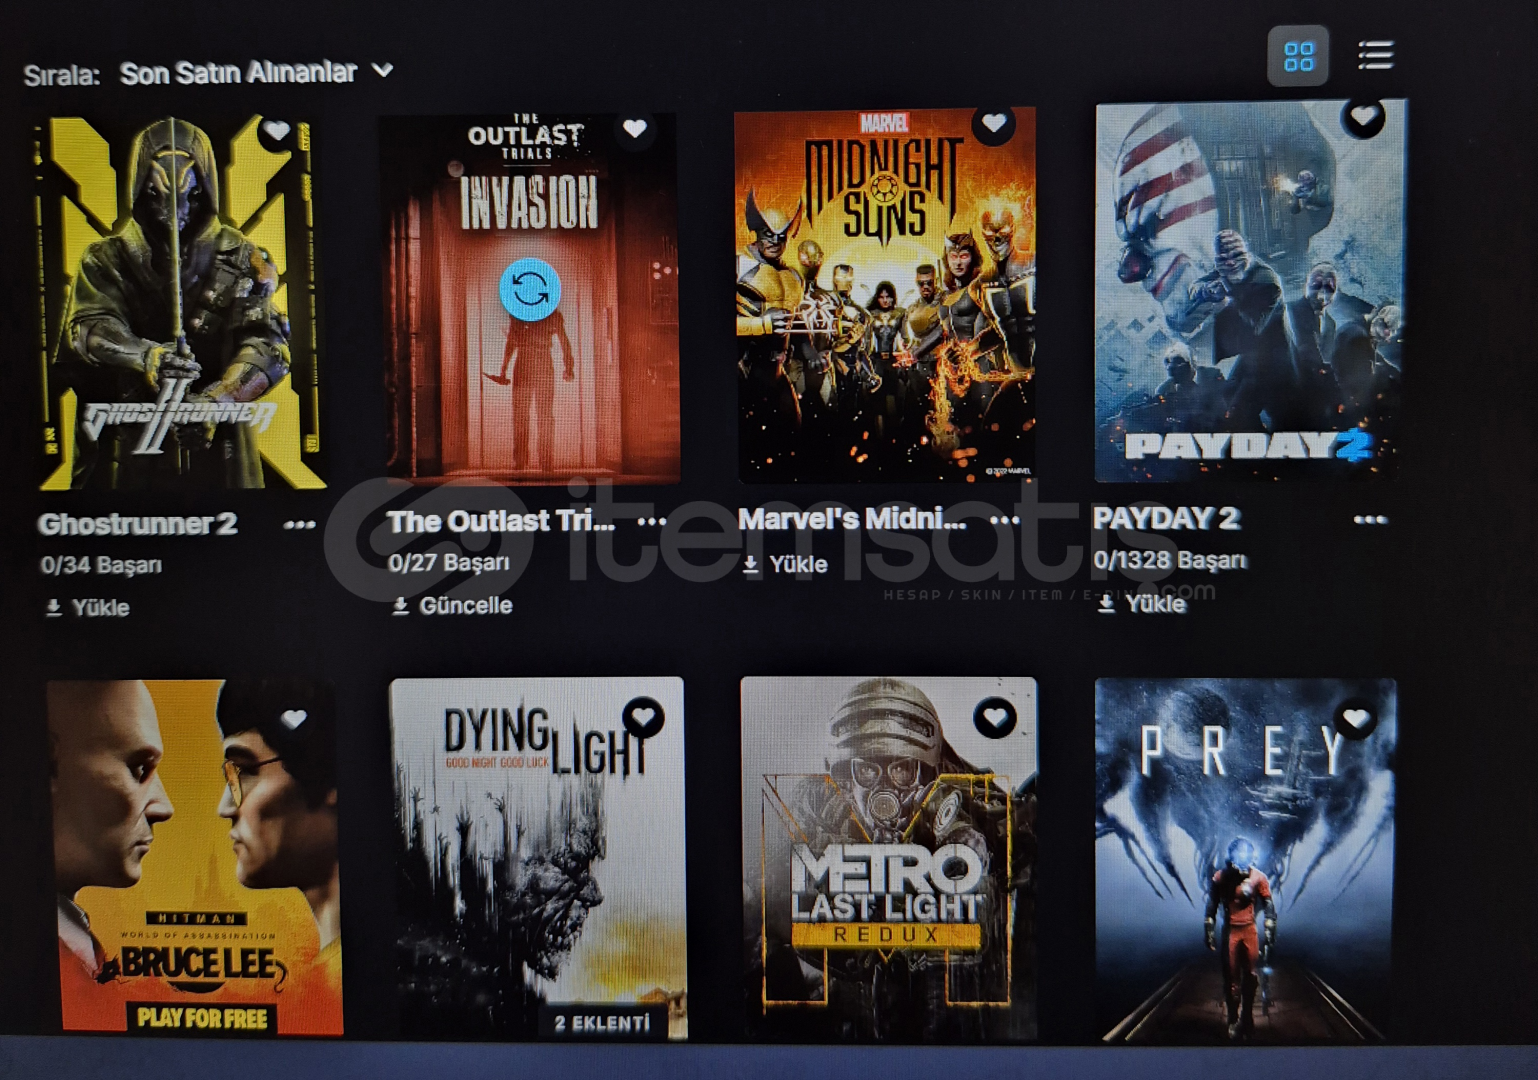This screenshot has width=1538, height=1080.
Task: Favorite The Outlast Trials with heart
Action: (x=635, y=129)
